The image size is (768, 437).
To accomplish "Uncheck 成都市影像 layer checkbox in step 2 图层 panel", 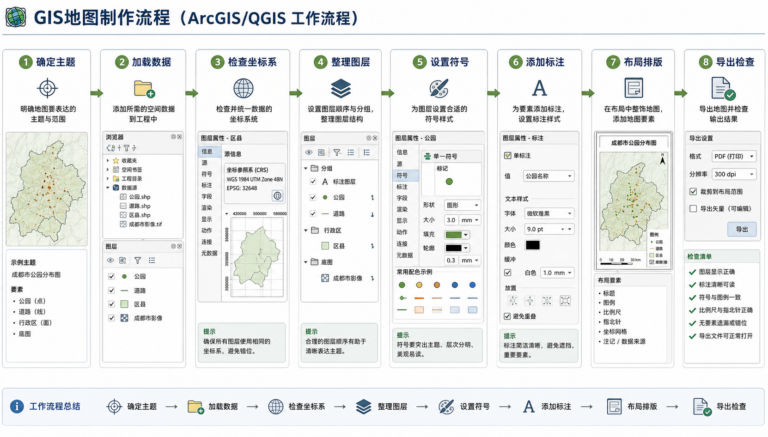I will 111,318.
